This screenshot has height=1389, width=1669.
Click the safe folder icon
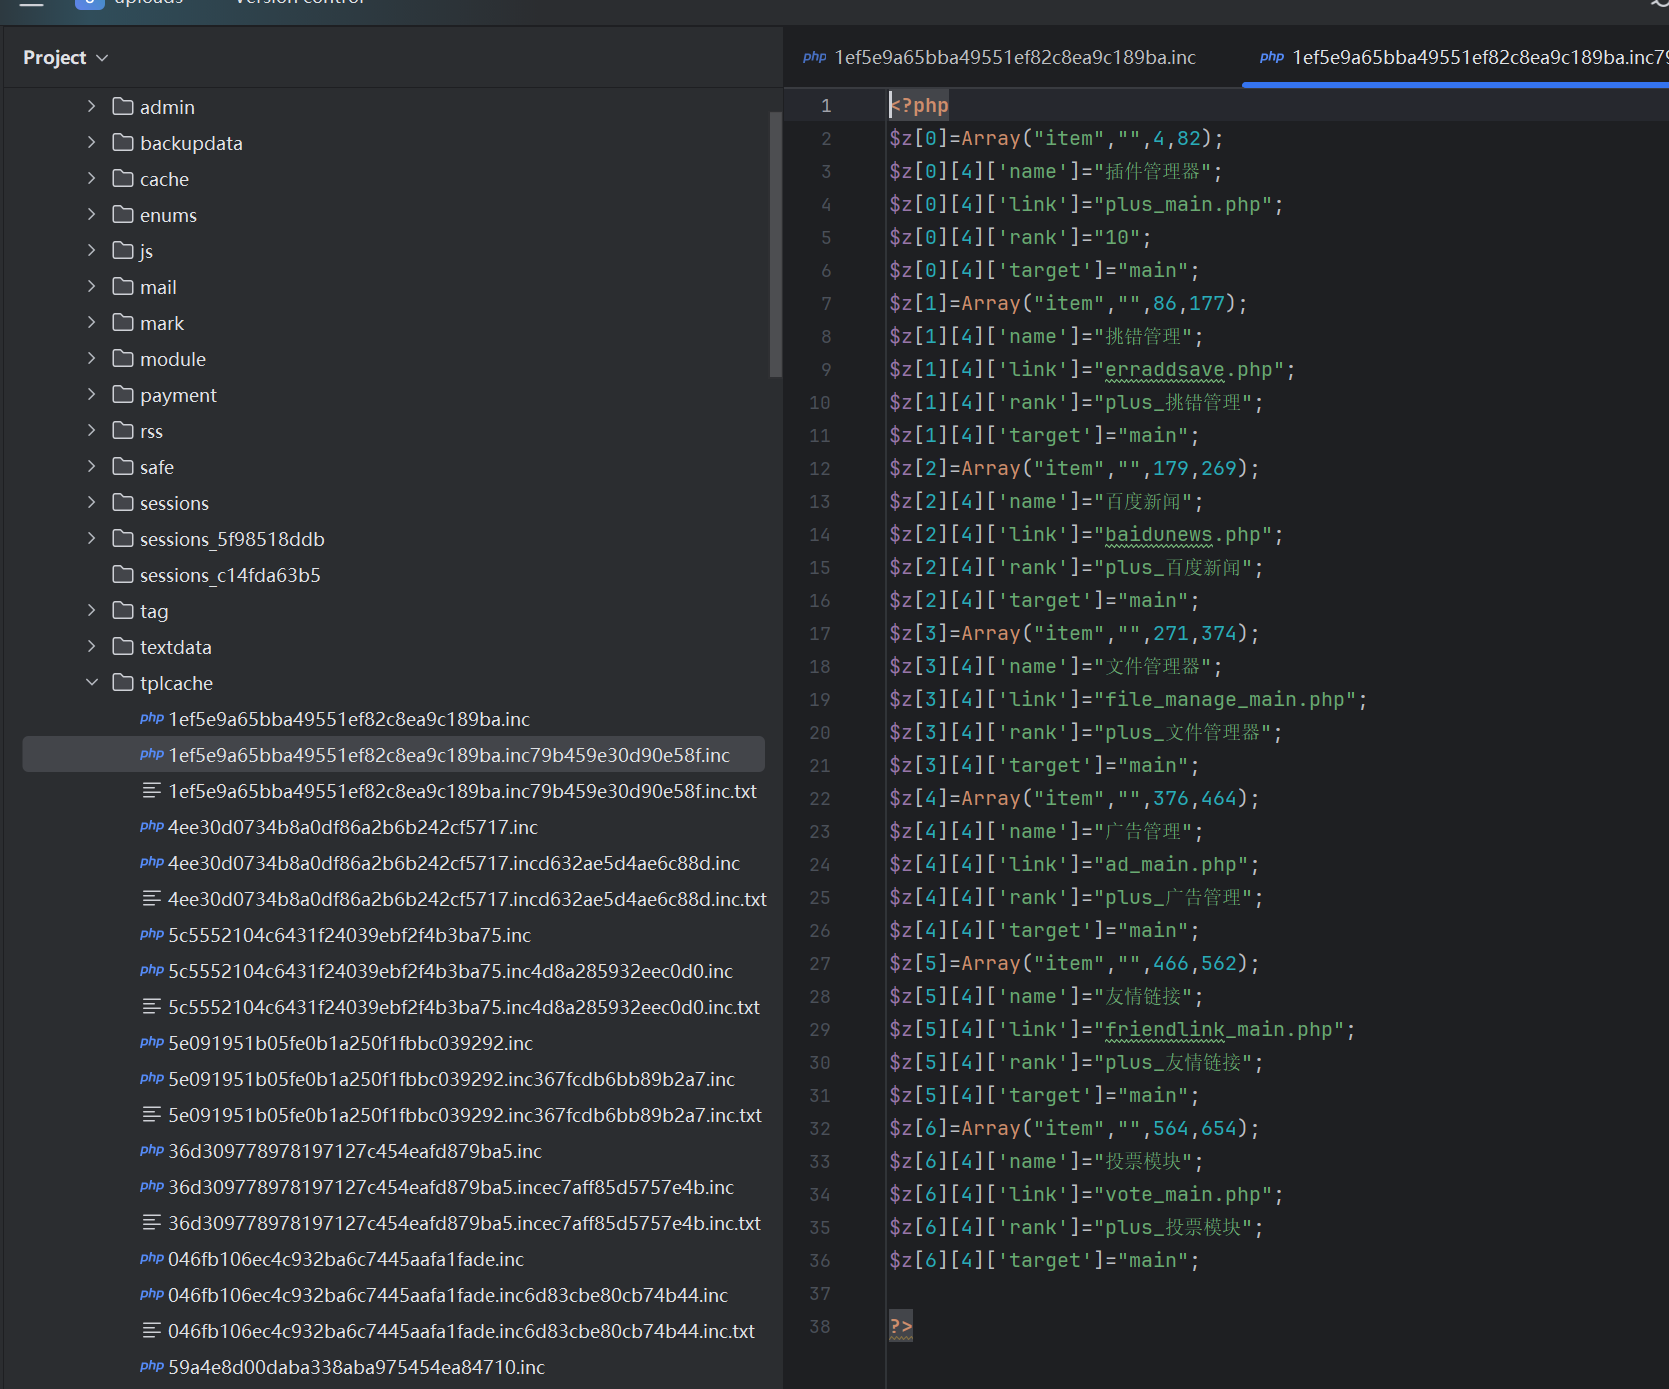click(123, 466)
